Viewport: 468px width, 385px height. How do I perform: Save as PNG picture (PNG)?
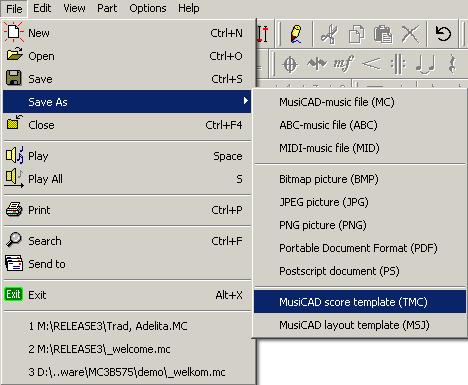(x=360, y=225)
